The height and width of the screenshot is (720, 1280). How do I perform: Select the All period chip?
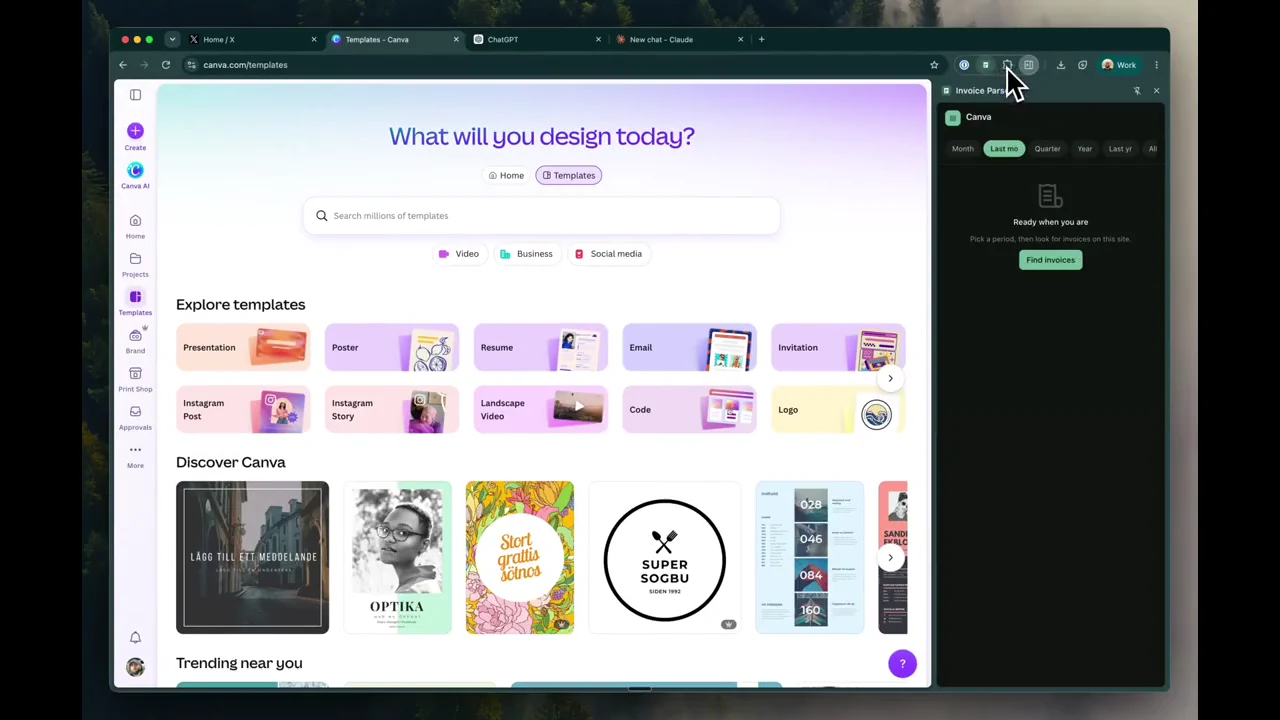pyautogui.click(x=1152, y=149)
